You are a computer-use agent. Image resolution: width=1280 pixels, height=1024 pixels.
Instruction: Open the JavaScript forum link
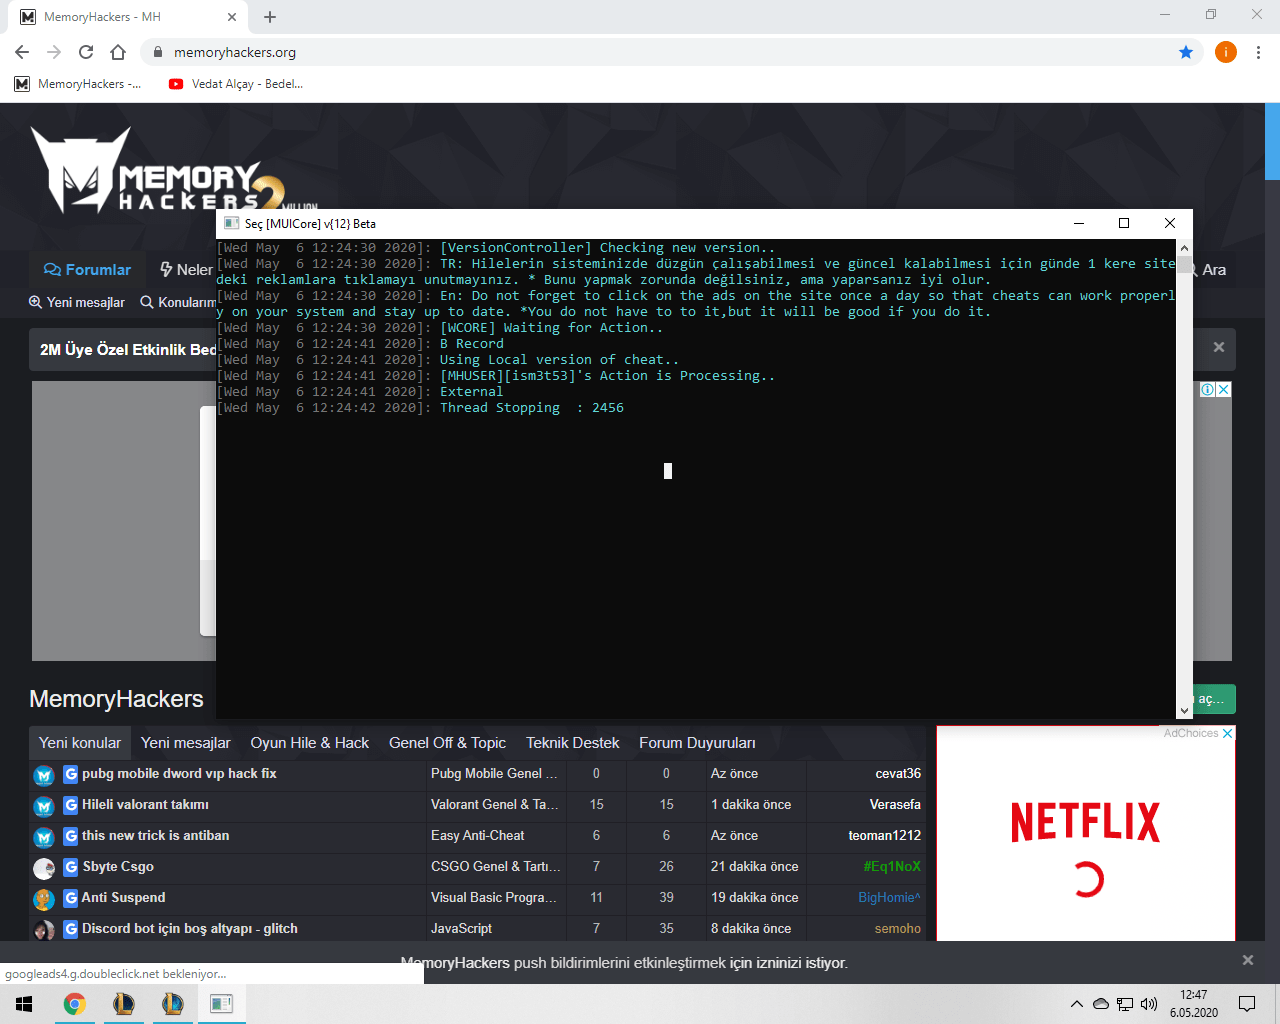461,929
